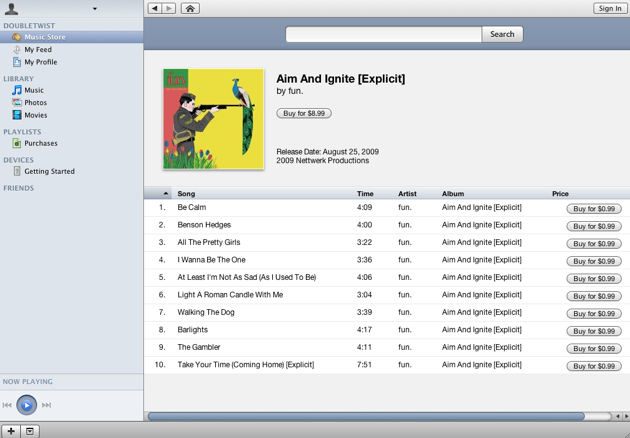
Task: Click the My Profile page icon
Action: coord(16,62)
